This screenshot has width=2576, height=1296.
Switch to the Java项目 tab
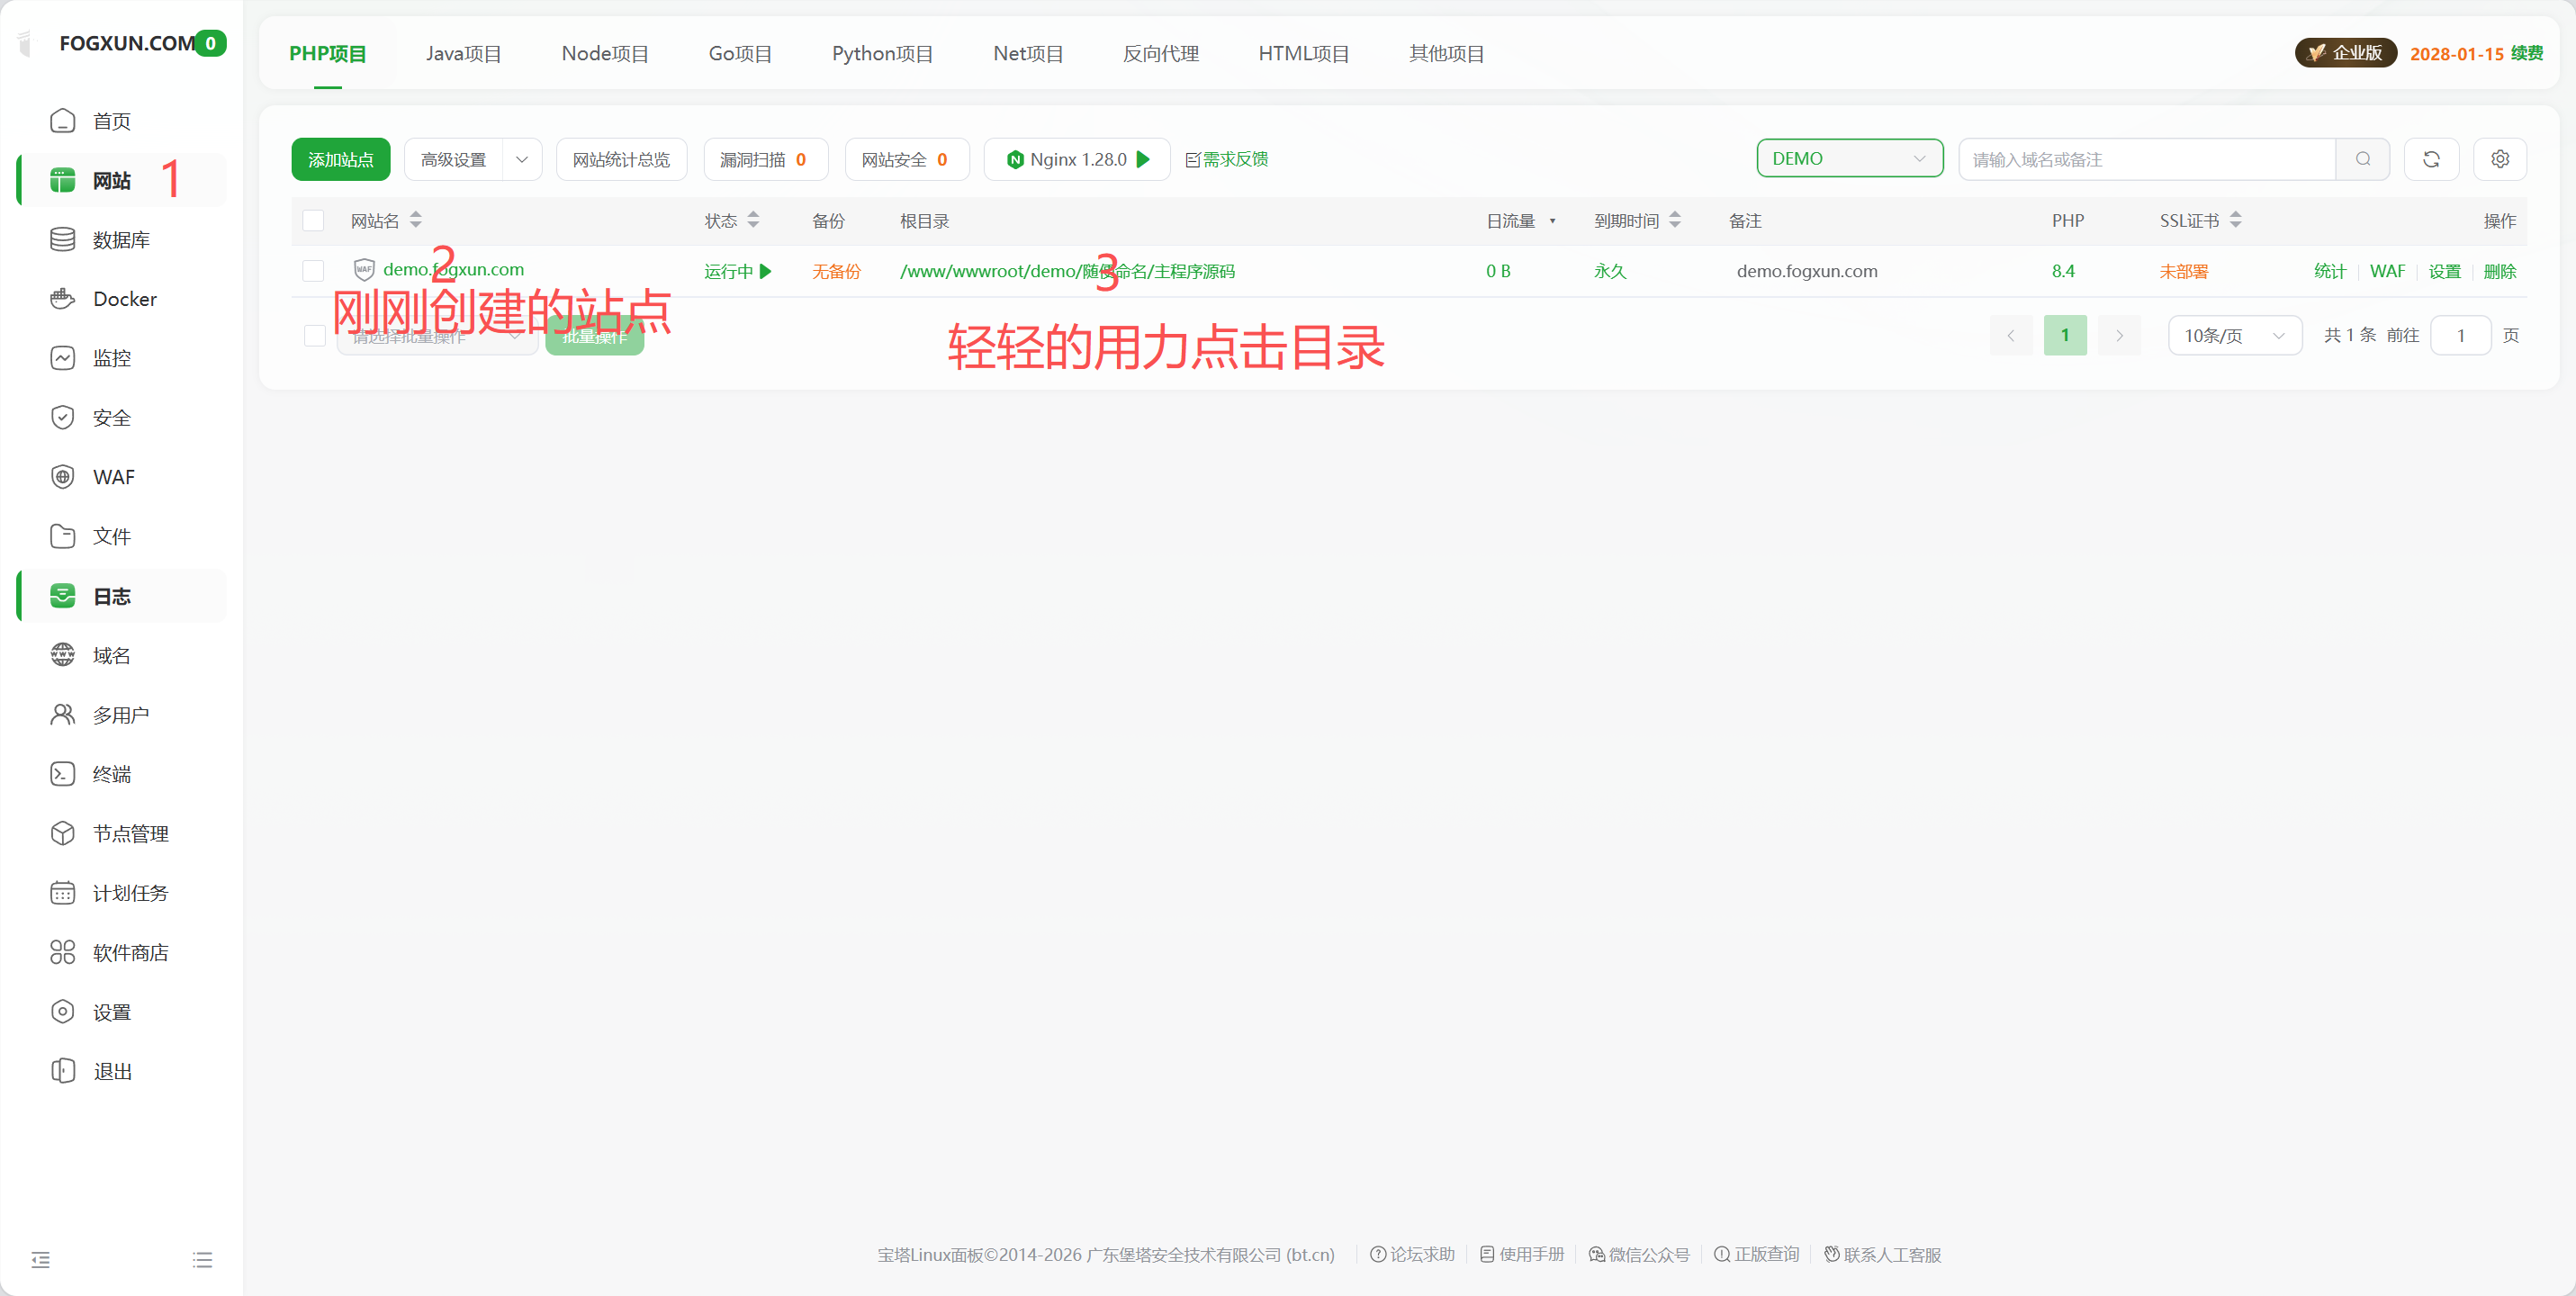(x=463, y=53)
